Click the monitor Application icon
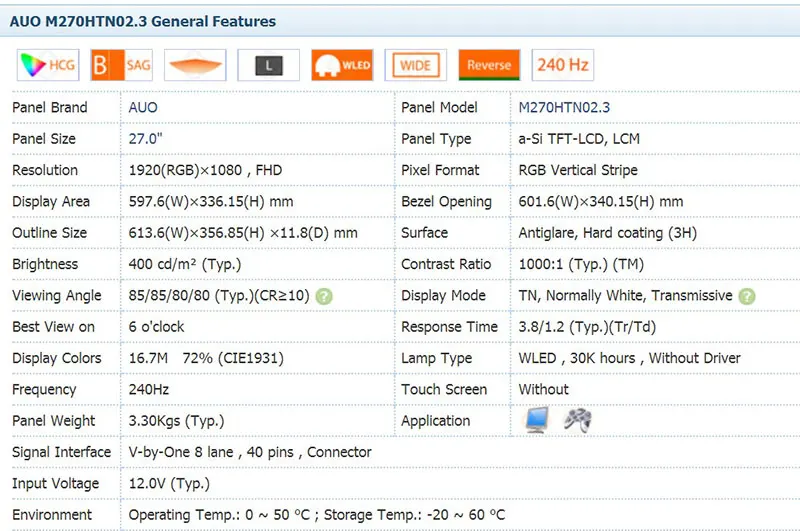 pos(537,420)
